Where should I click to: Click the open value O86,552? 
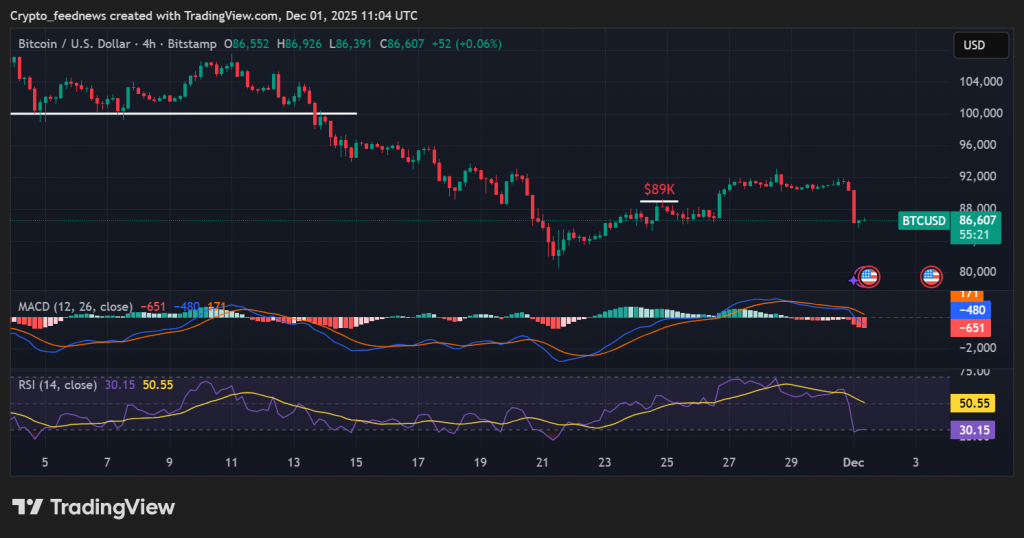tap(246, 44)
